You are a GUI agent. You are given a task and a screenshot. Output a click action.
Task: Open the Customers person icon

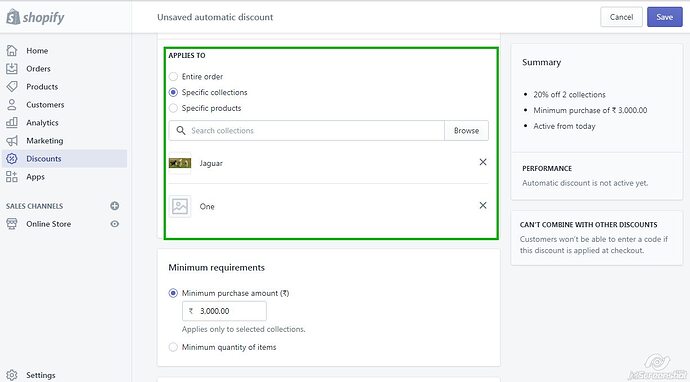tap(12, 105)
